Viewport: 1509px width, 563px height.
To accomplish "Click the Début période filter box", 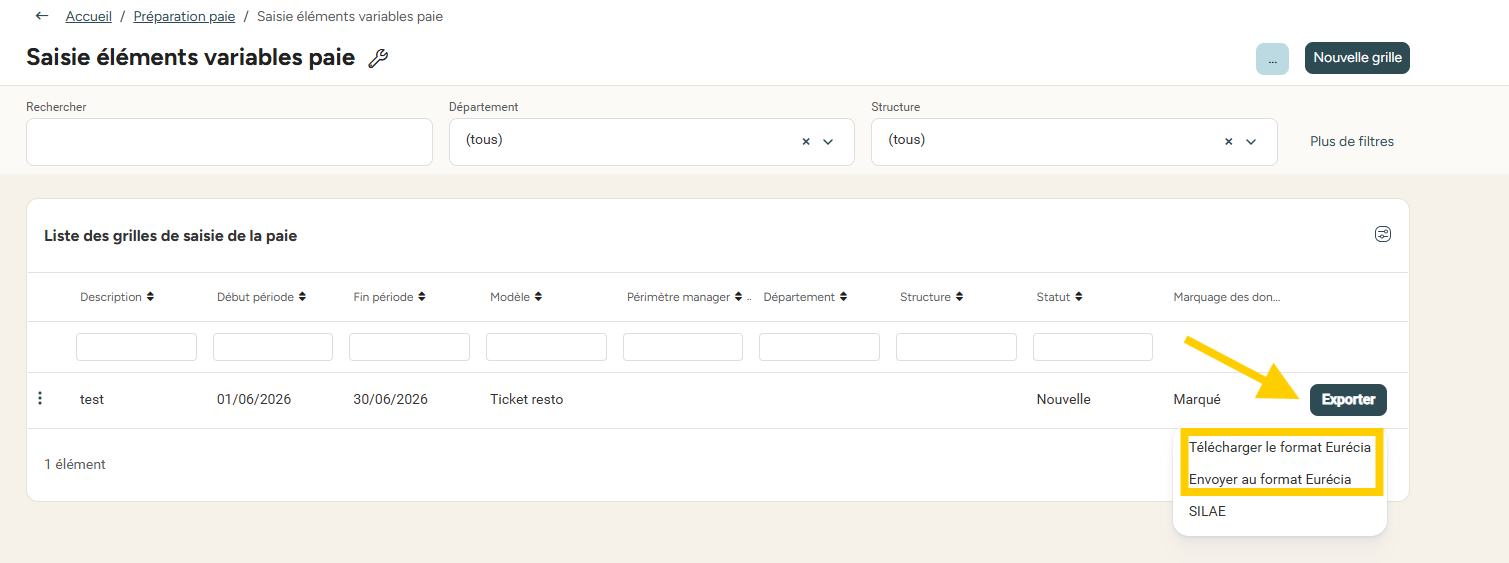I will pyautogui.click(x=273, y=347).
